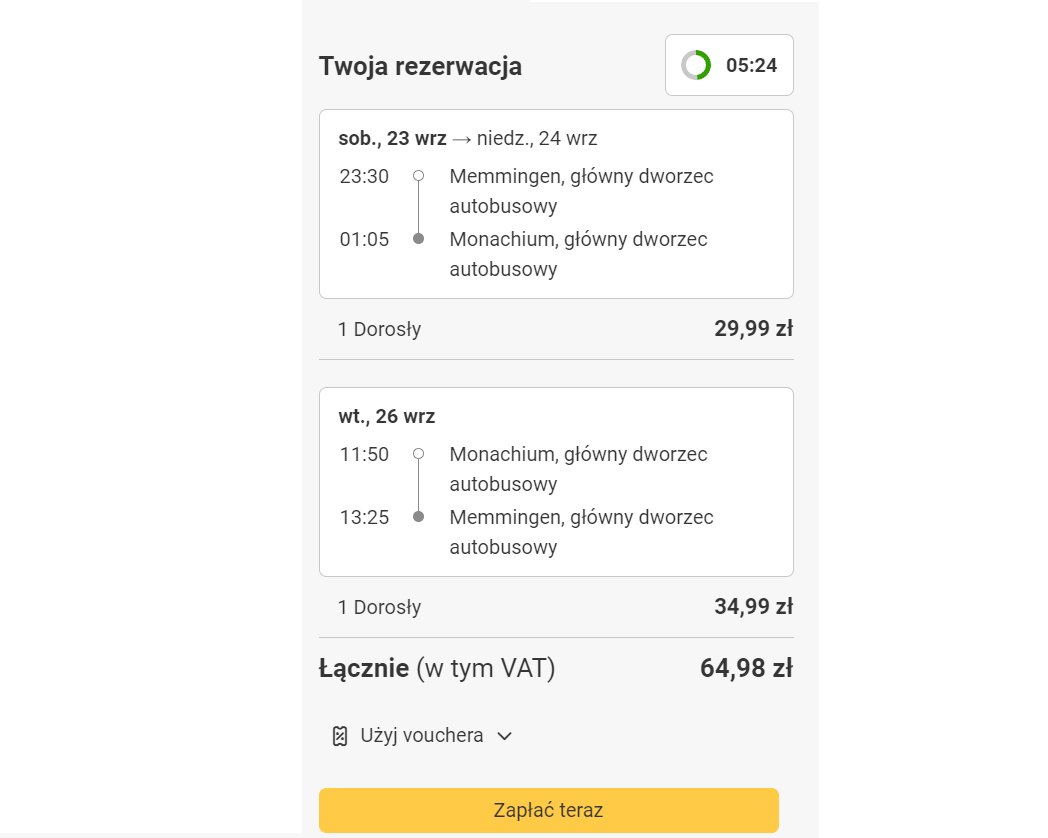Click the outbound departure circle marker
This screenshot has height=838, width=1048.
pos(418,176)
